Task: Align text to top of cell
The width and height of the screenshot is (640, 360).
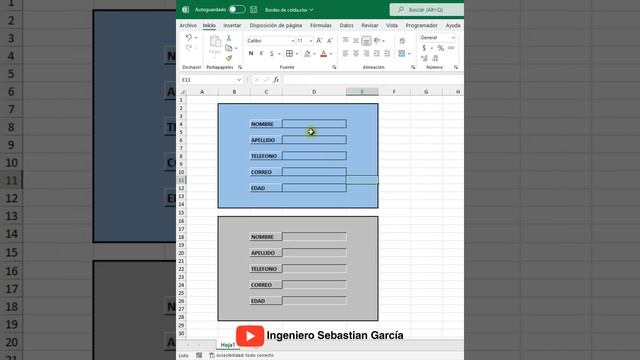Action: pyautogui.click(x=346, y=40)
